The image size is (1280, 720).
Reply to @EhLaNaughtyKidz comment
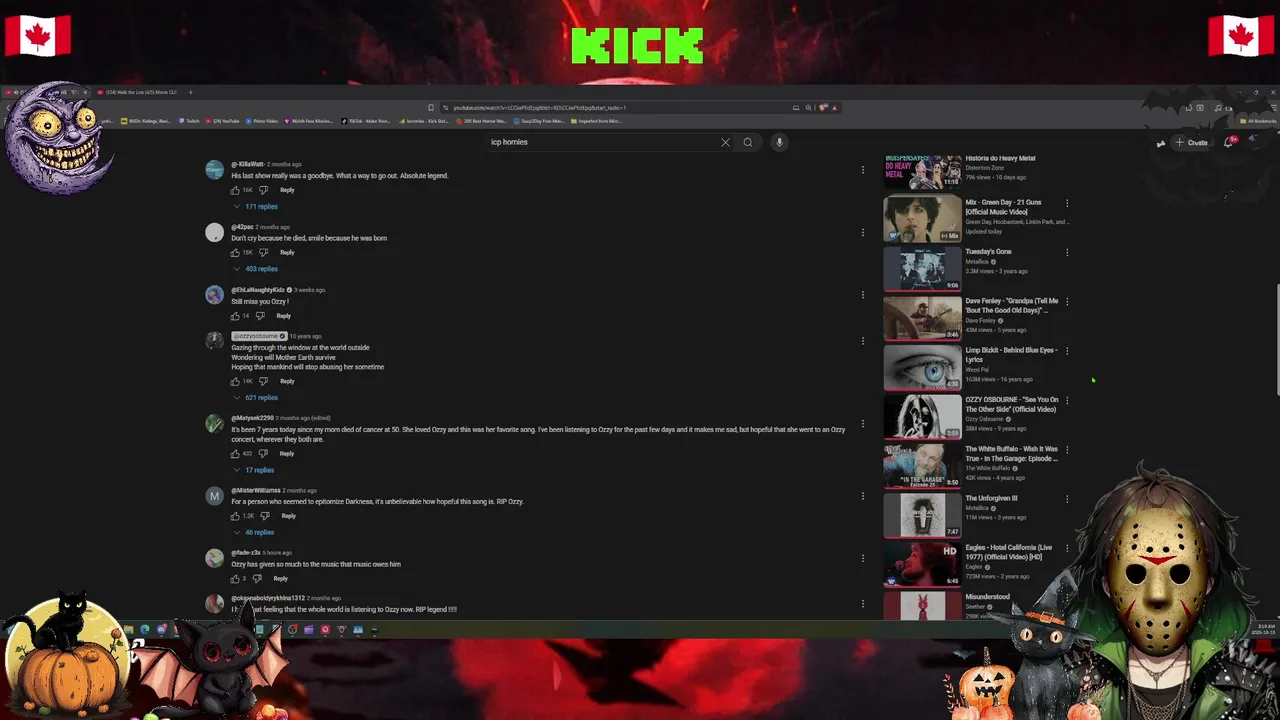click(284, 316)
